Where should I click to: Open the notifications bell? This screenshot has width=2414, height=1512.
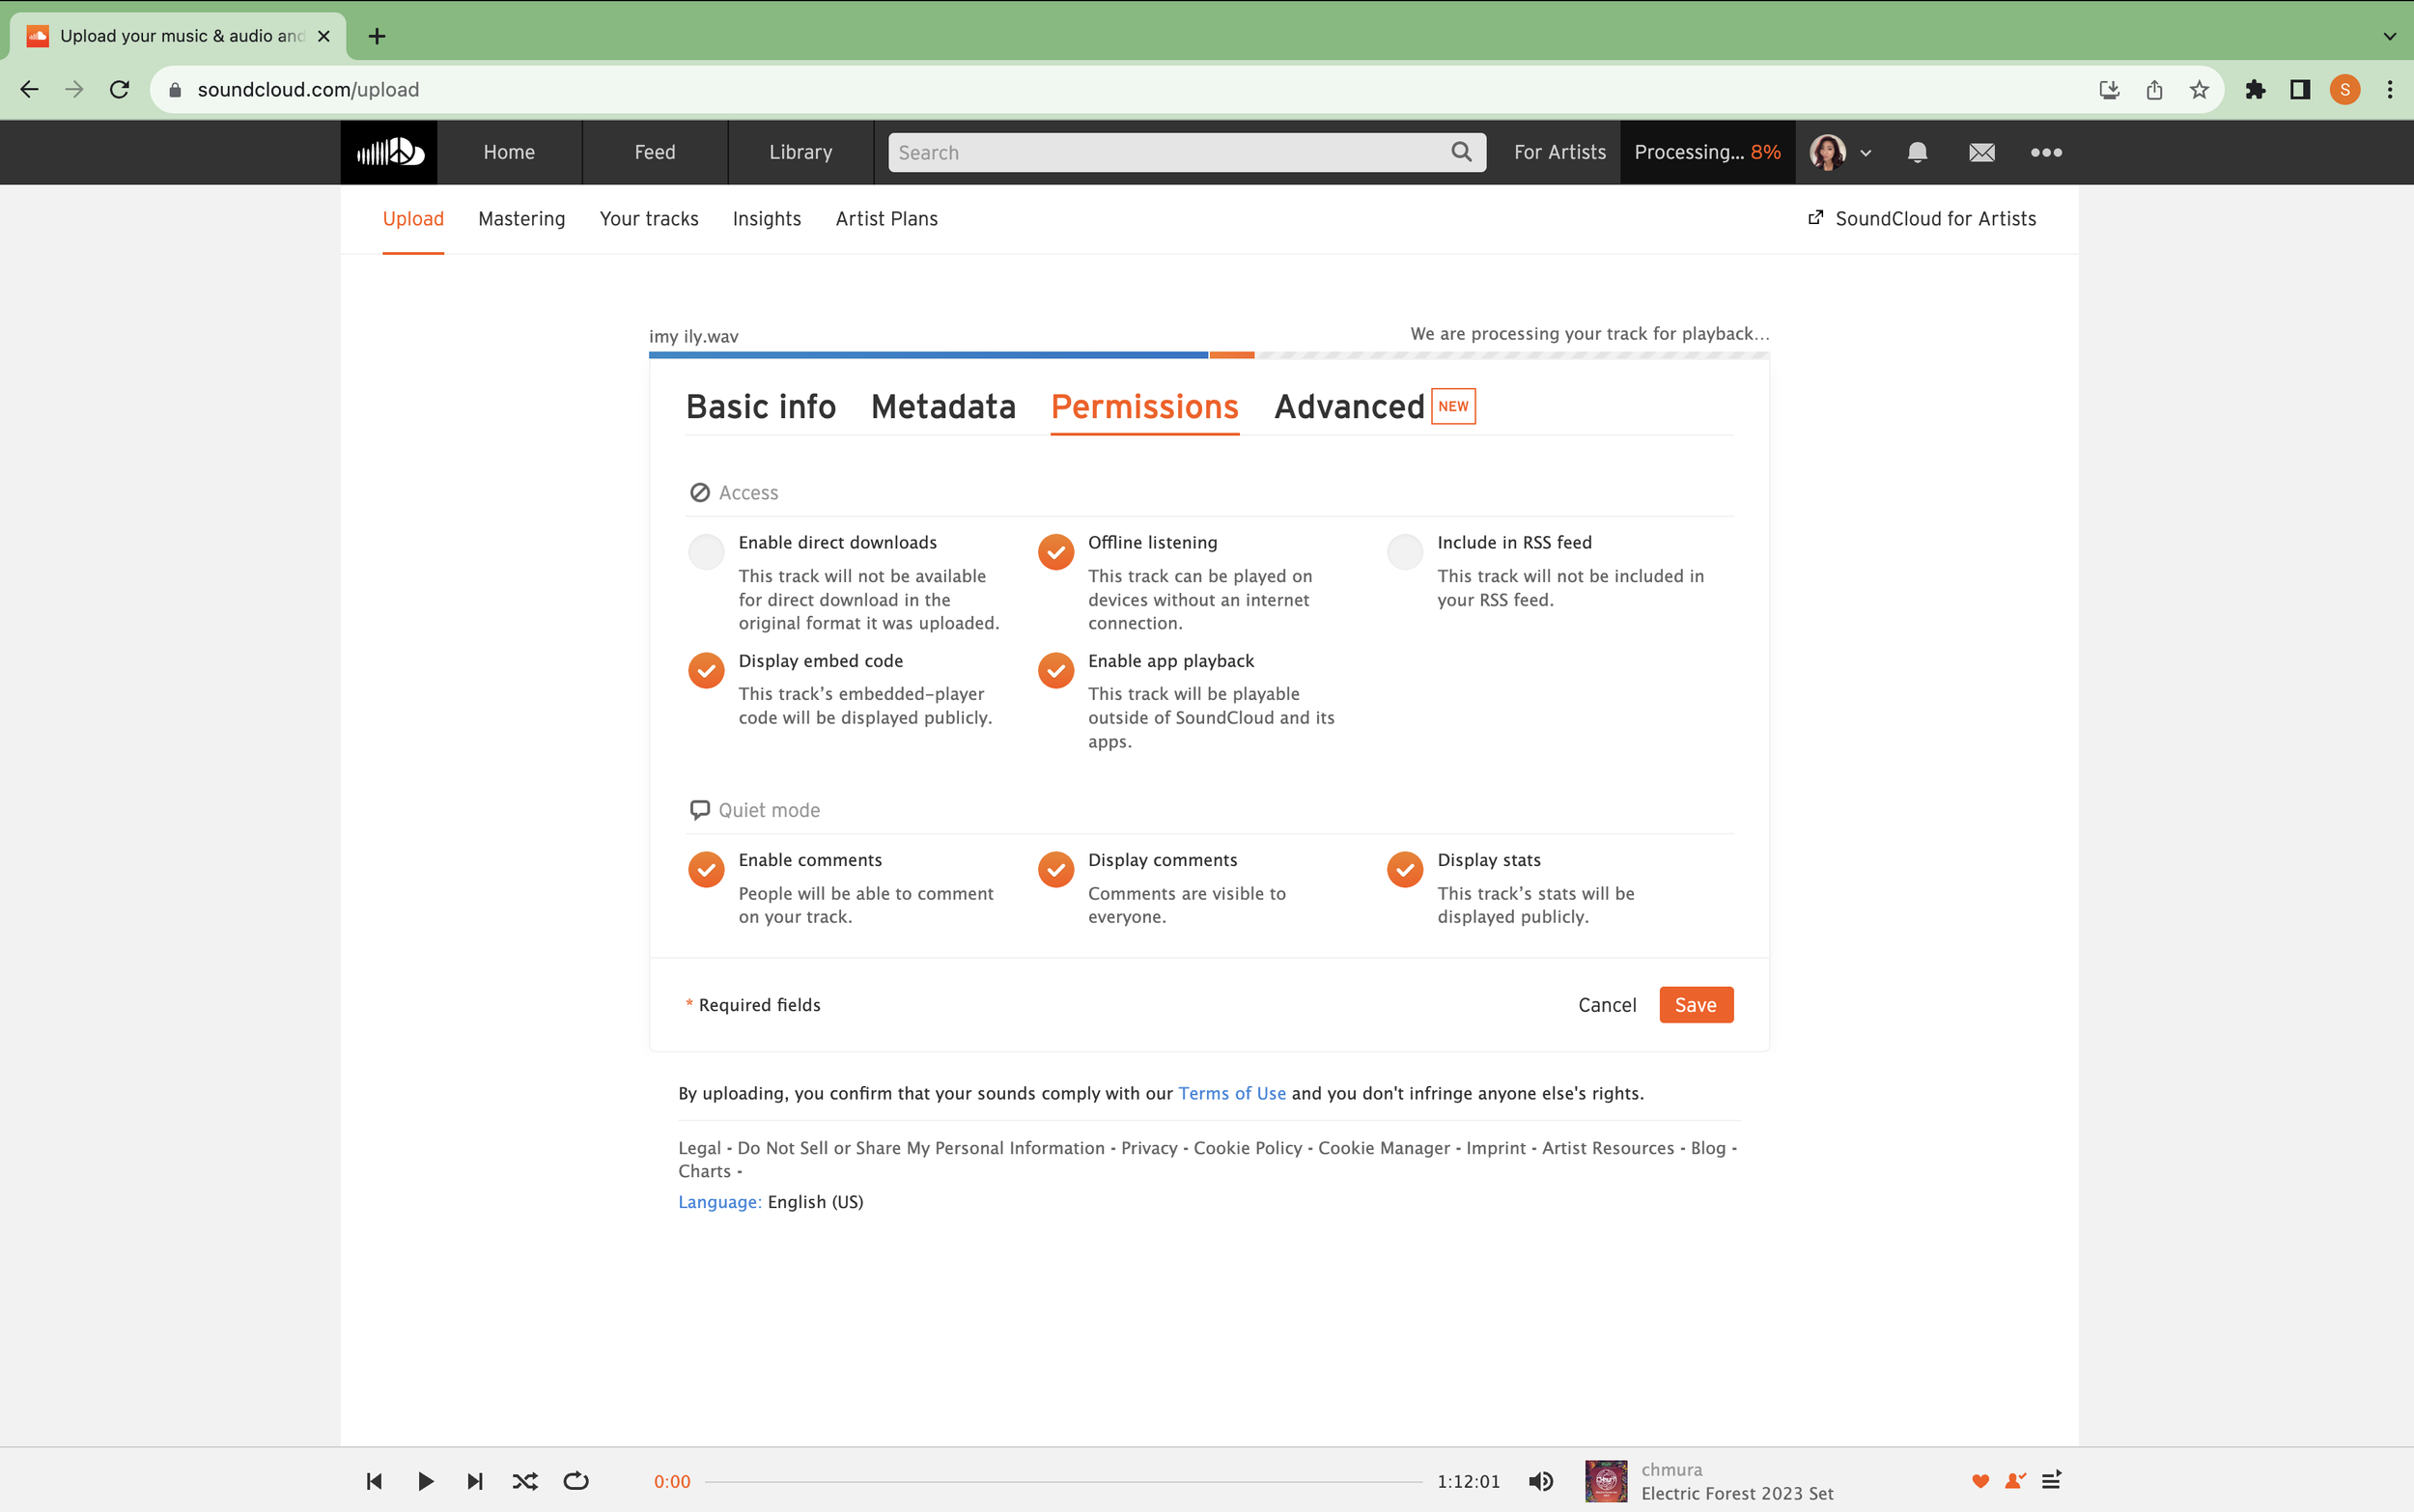[1916, 152]
